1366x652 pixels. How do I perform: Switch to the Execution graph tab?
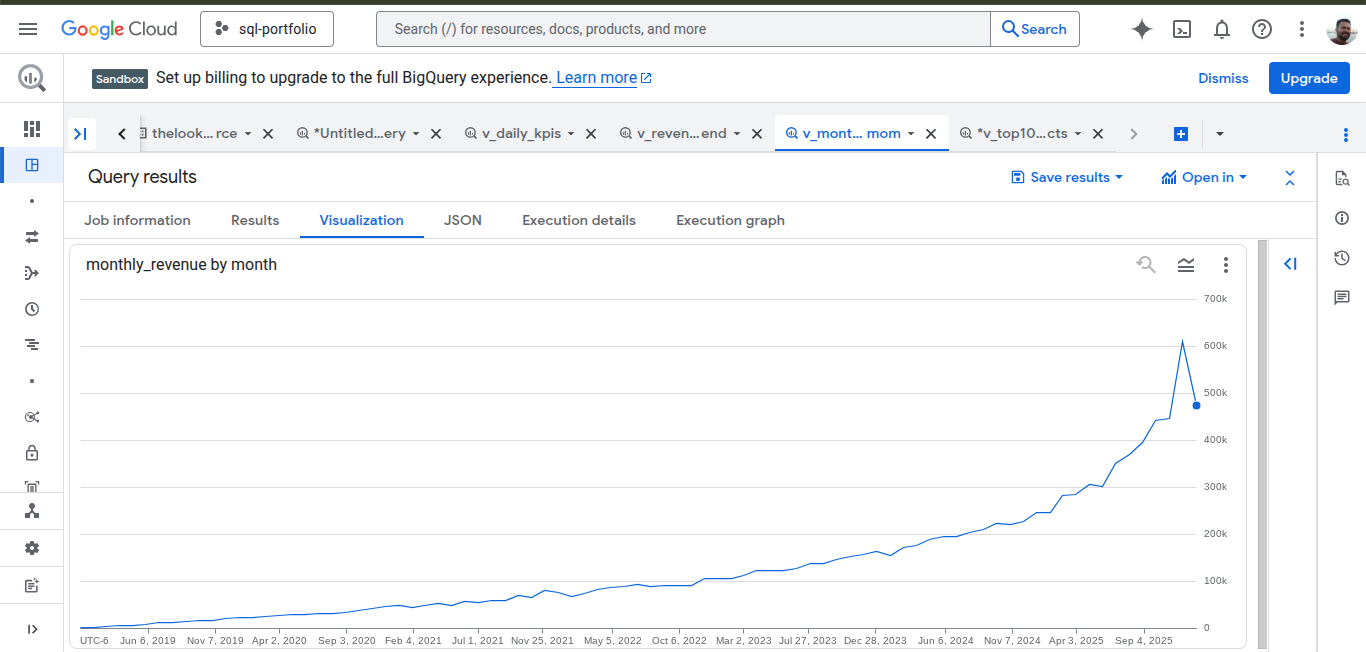click(730, 220)
